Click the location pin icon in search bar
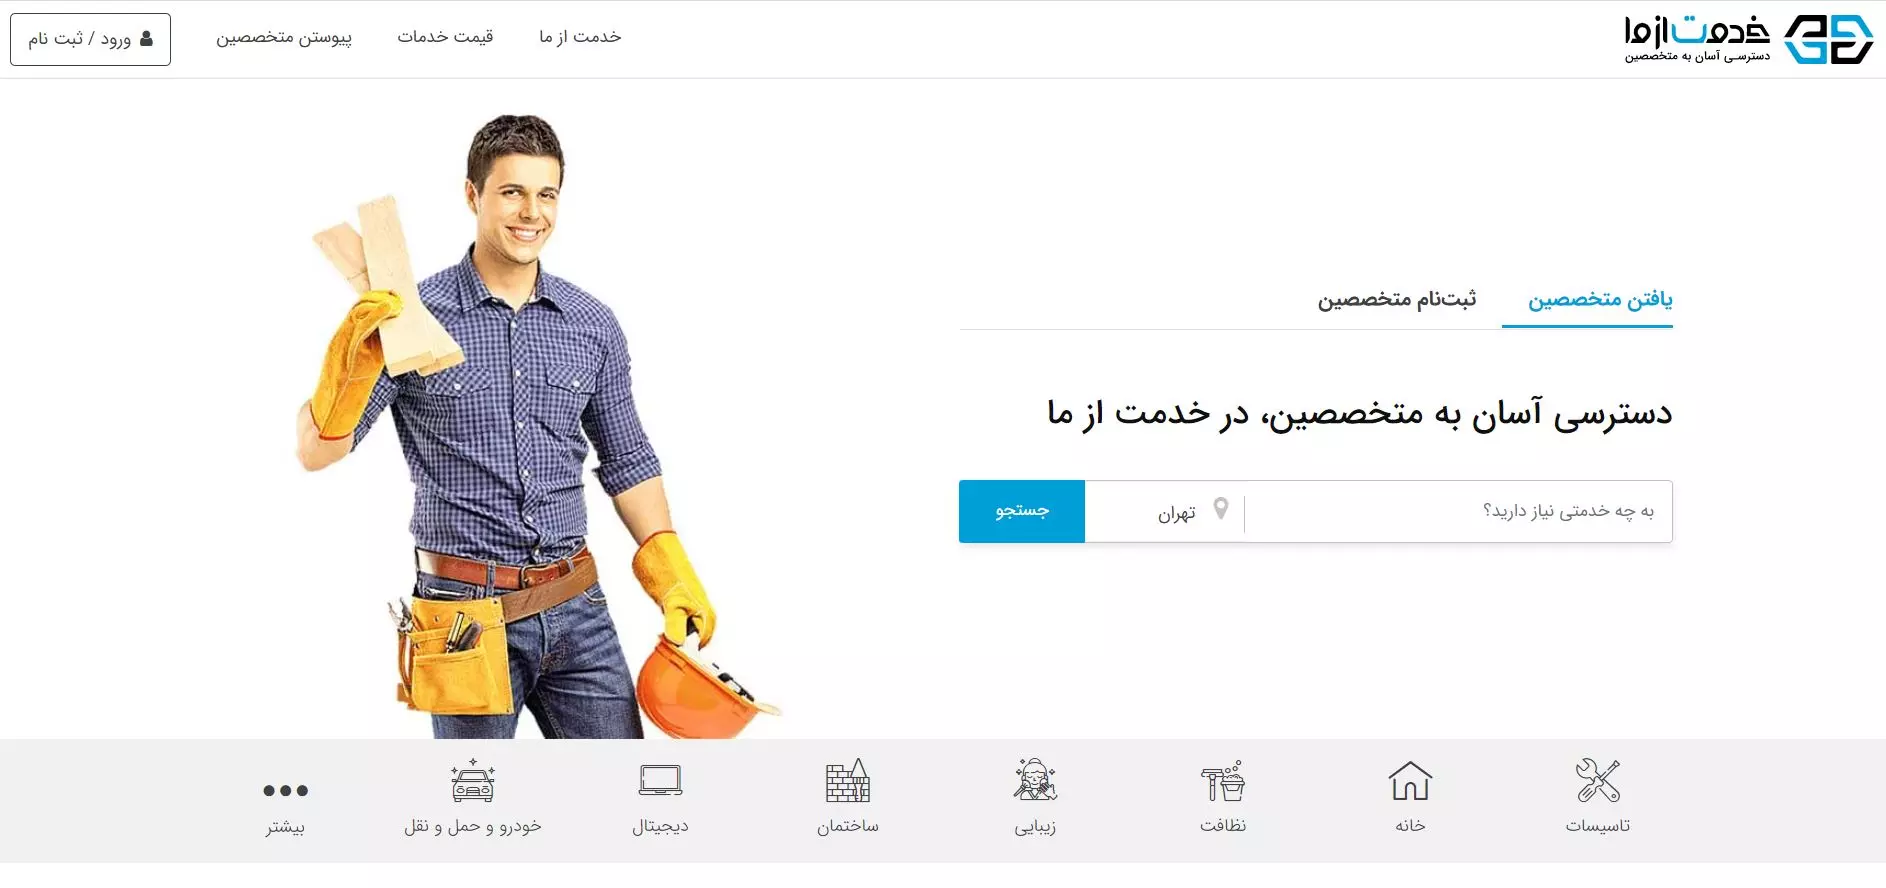Screen dimensions: 1886x888 (1220, 509)
